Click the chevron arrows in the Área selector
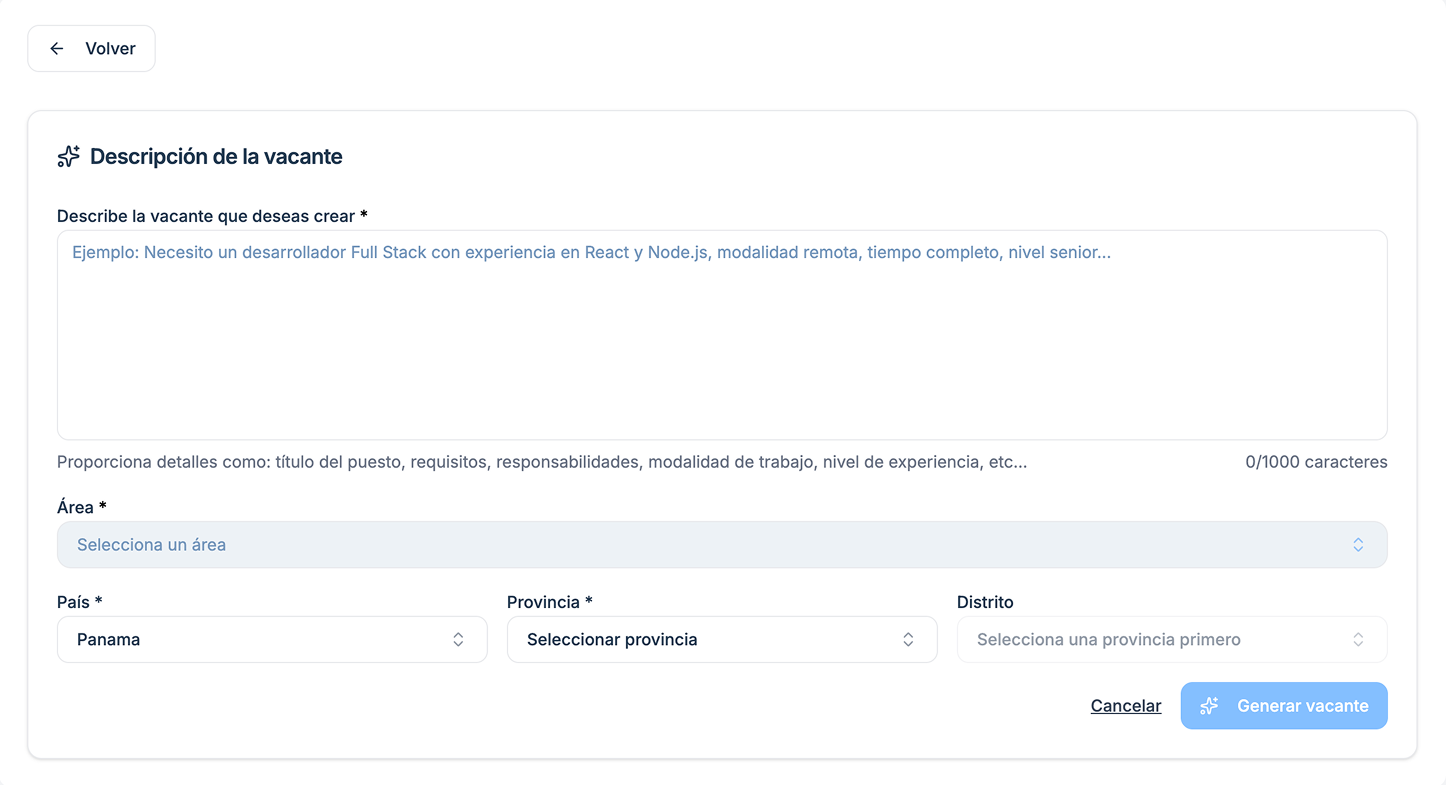Viewport: 1446px width, 785px height. tap(1358, 545)
